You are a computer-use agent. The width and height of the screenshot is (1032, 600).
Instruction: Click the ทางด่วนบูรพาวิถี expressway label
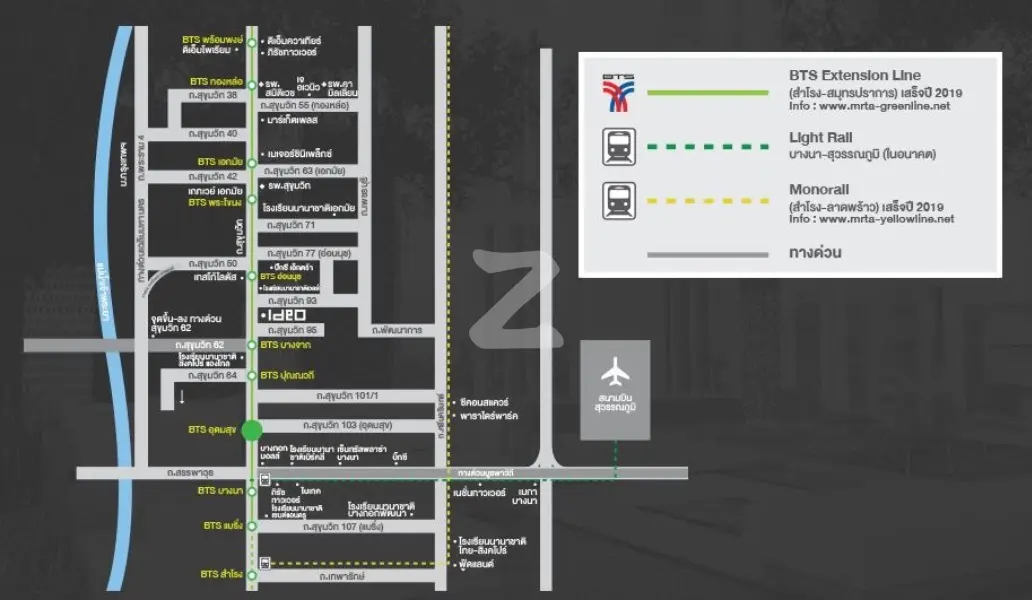click(x=486, y=473)
